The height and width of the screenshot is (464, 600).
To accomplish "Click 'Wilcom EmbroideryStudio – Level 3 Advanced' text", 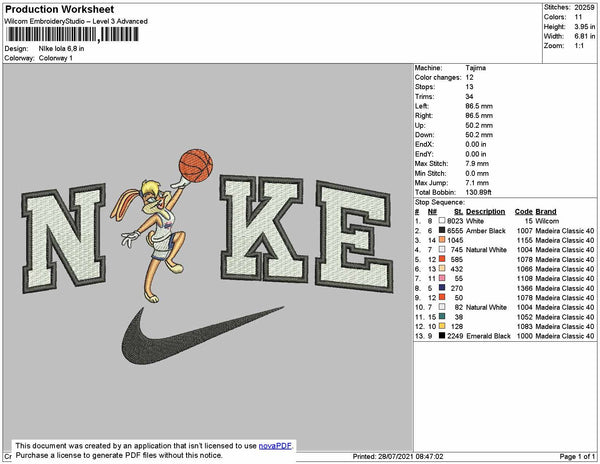I will pos(76,21).
